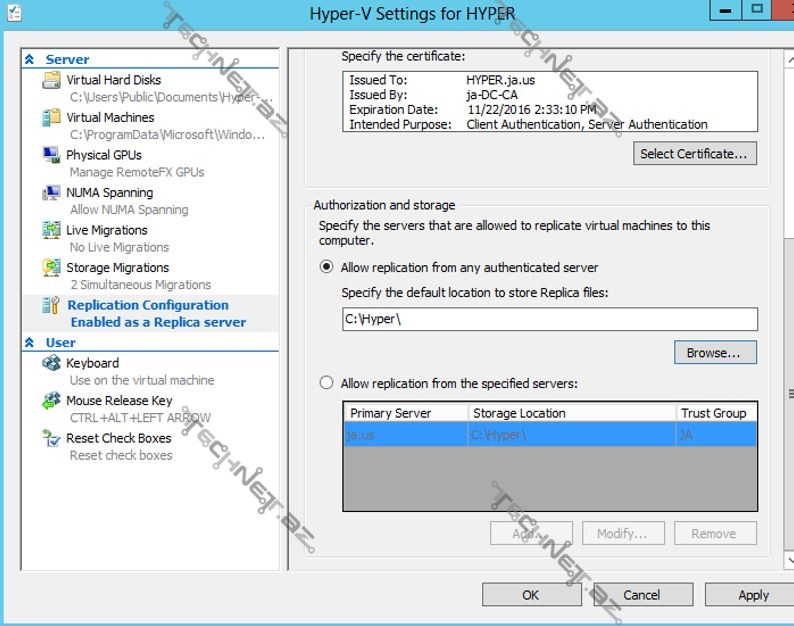Click the default Replica storage location field

548,319
